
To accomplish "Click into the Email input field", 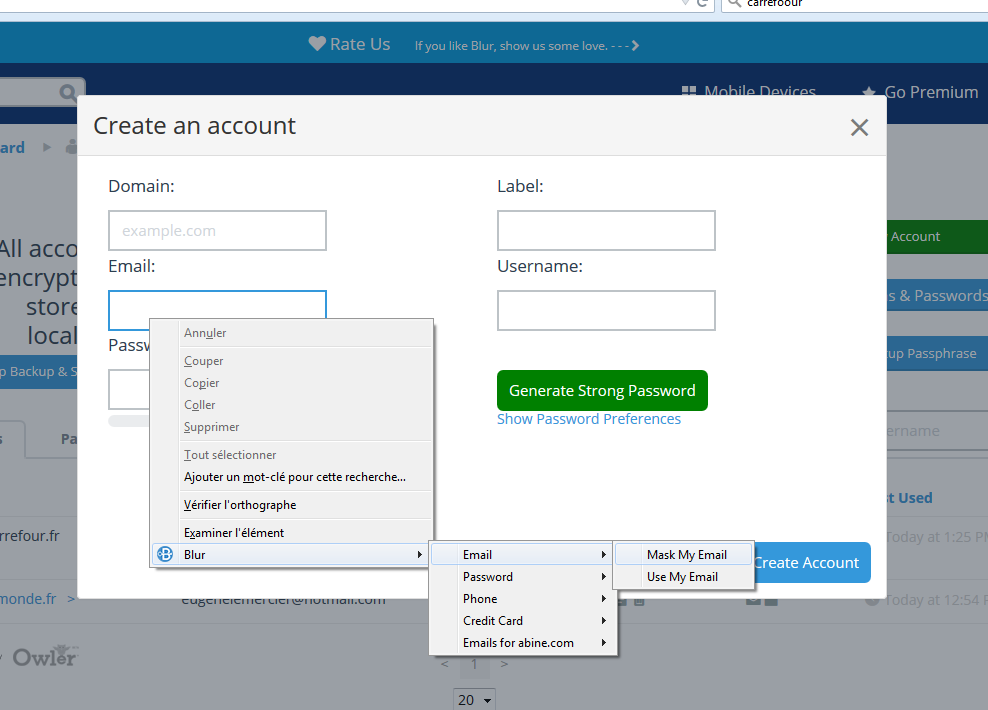I will 217,305.
